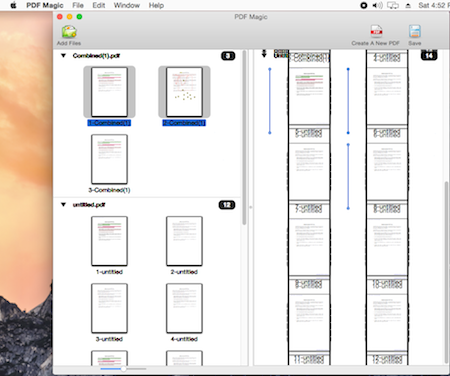This screenshot has width=450, height=376.
Task: Open the Edit menu
Action: pyautogui.click(x=99, y=5)
